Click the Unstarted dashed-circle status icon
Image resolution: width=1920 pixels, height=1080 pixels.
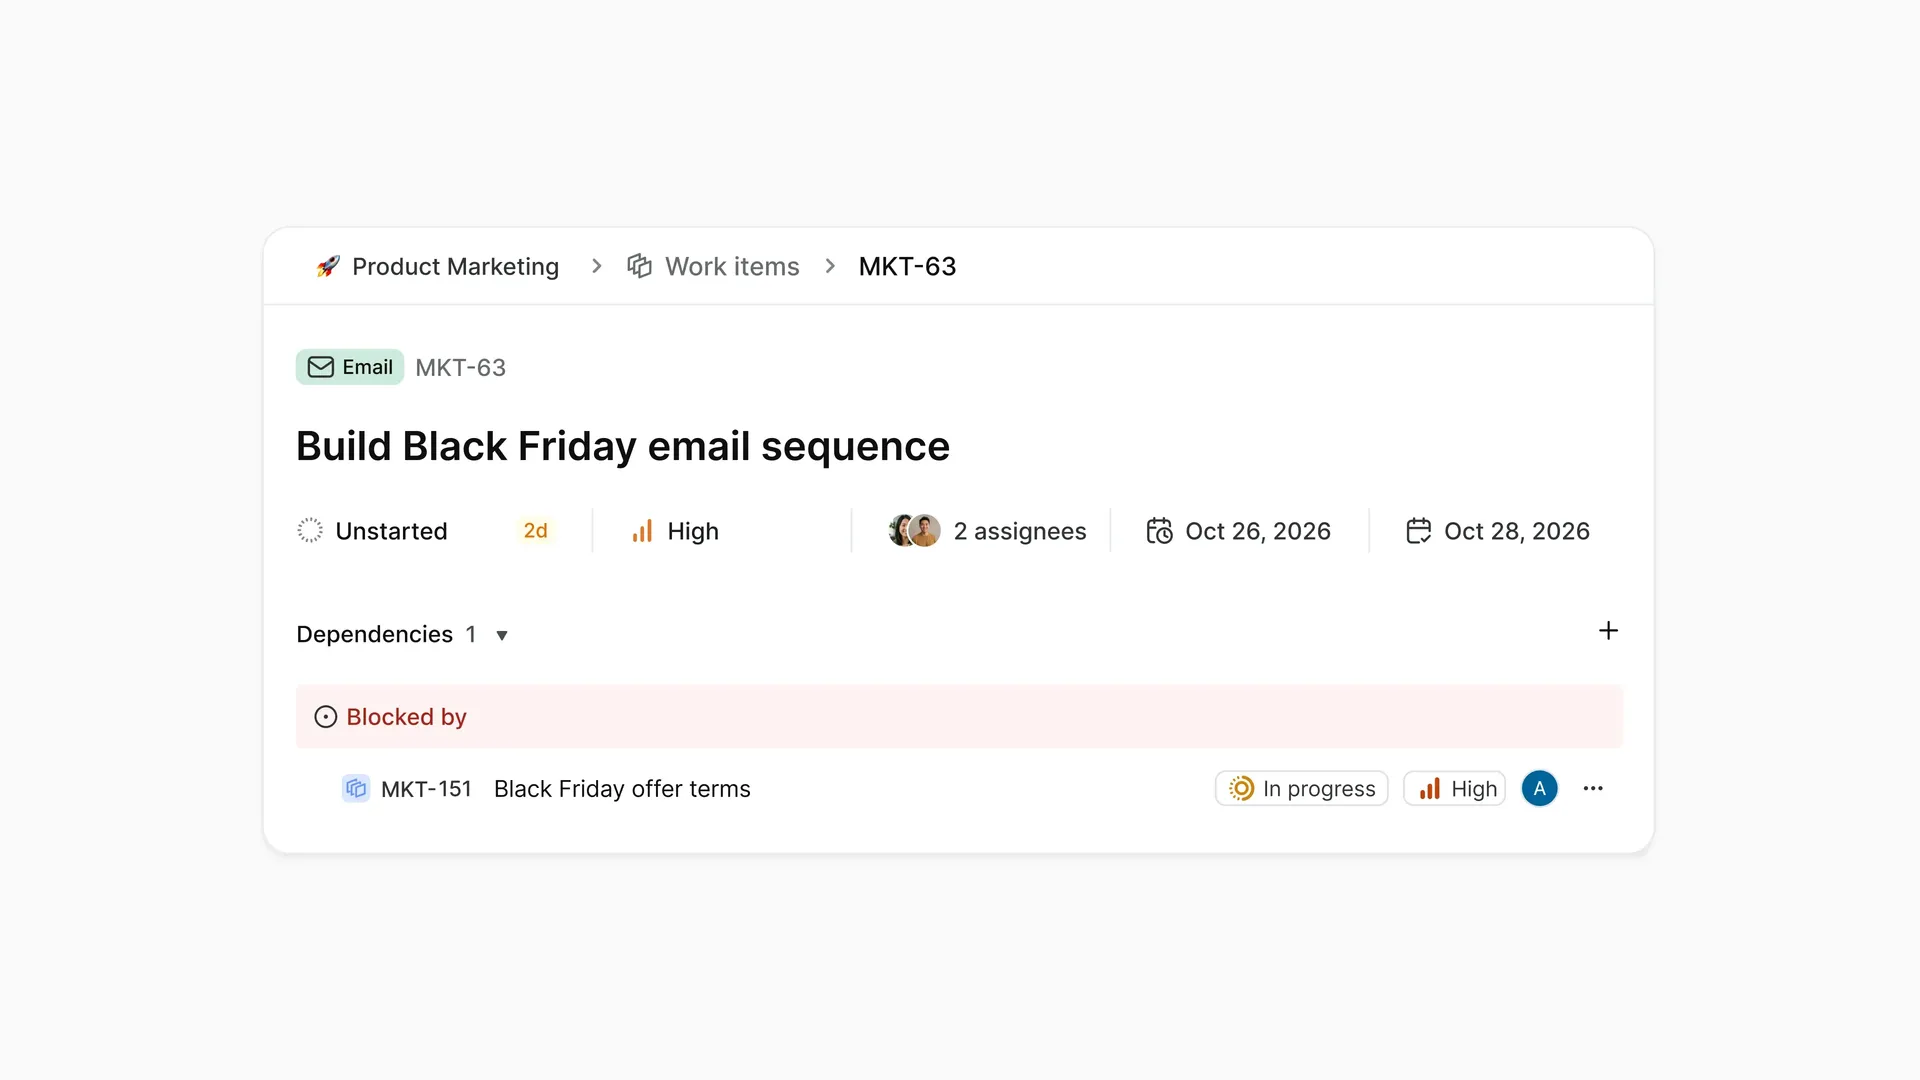(310, 530)
